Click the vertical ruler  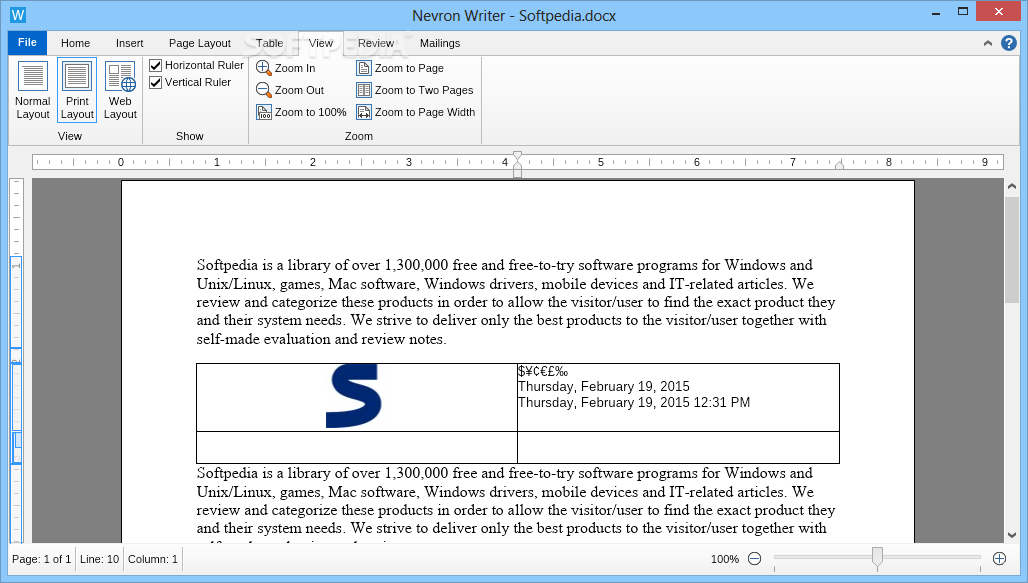tap(16, 360)
